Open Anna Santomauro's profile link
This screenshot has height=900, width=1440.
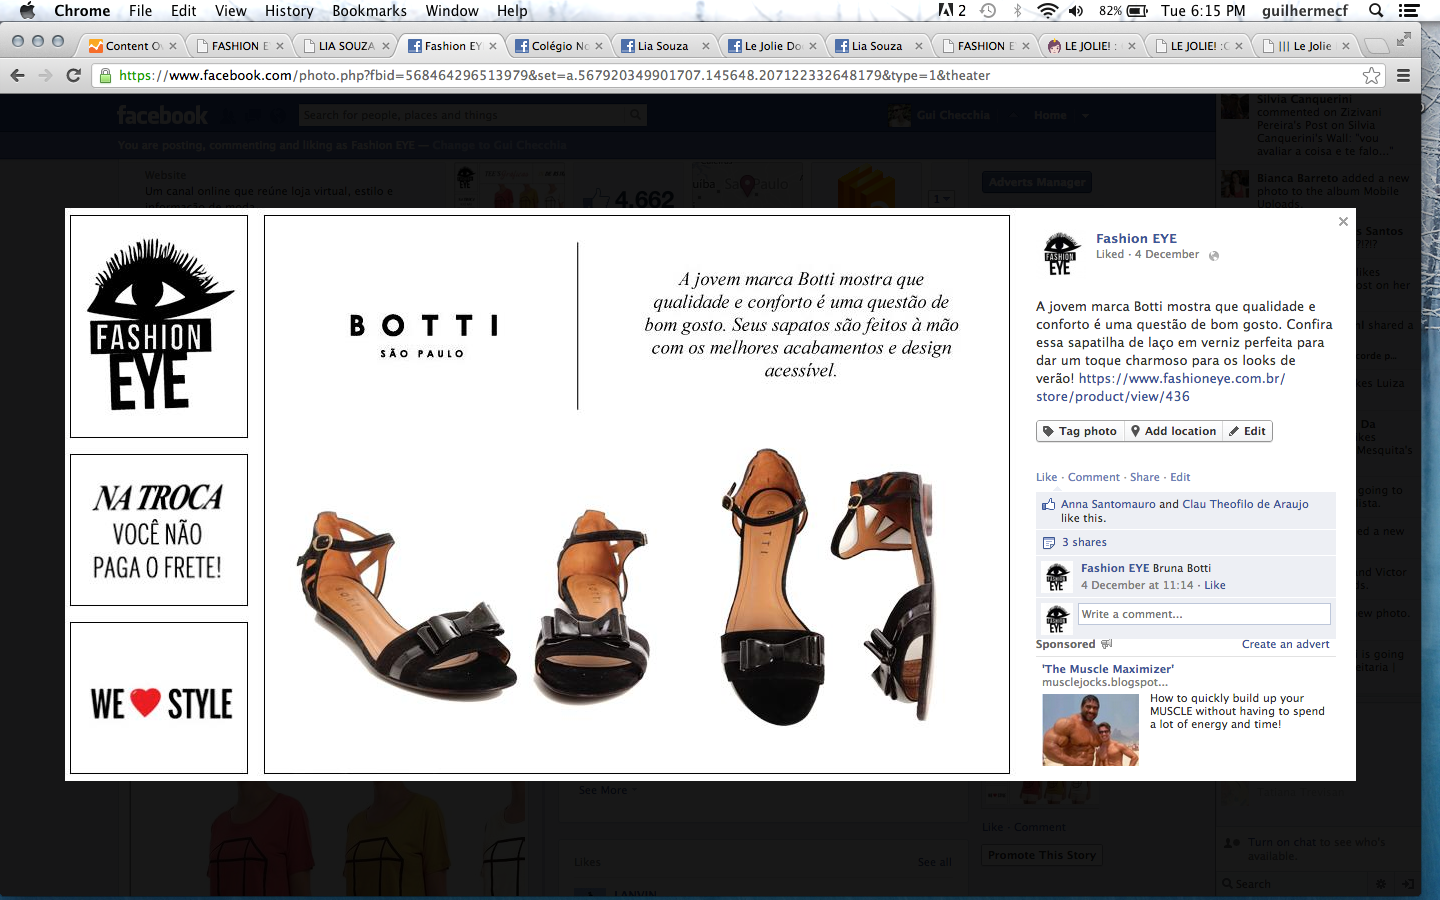(1108, 504)
